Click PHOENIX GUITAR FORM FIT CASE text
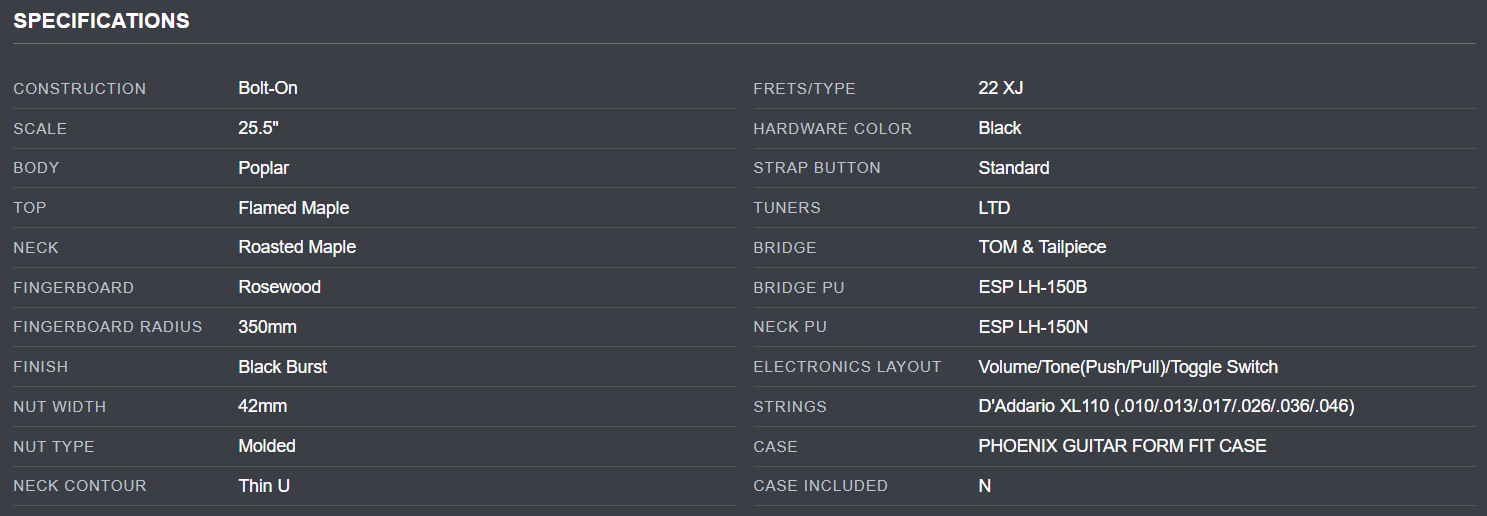1487x516 pixels. pos(1122,446)
